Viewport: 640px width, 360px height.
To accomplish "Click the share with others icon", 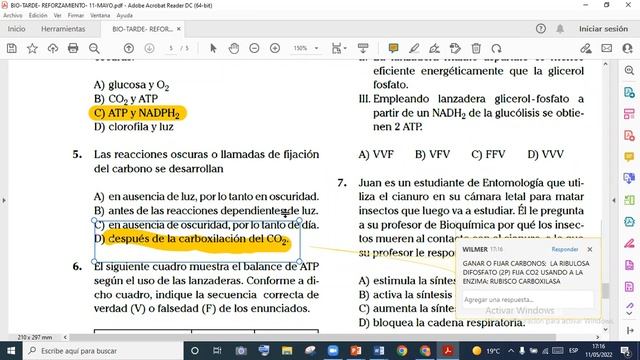I will (x=627, y=48).
